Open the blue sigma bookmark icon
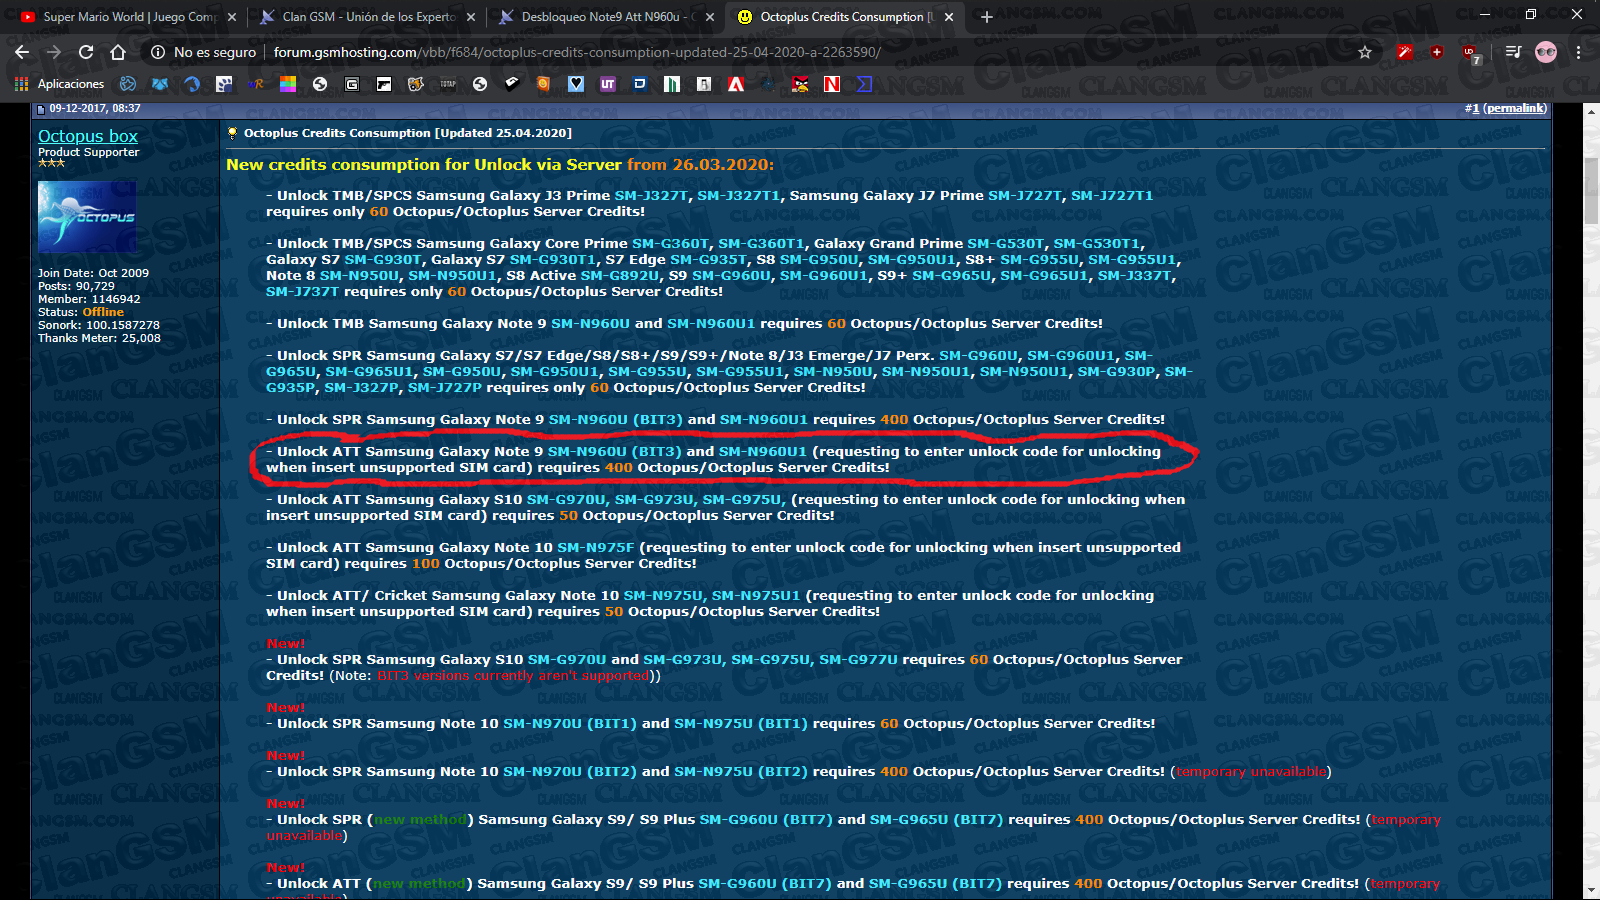 click(x=864, y=84)
